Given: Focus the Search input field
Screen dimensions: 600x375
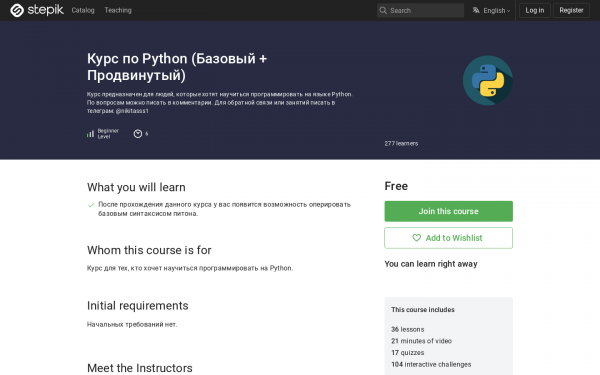Looking at the screenshot, I should [421, 10].
